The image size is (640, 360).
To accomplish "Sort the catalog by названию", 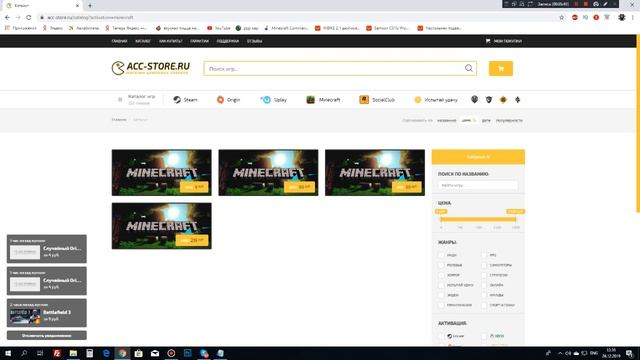I will point(447,120).
